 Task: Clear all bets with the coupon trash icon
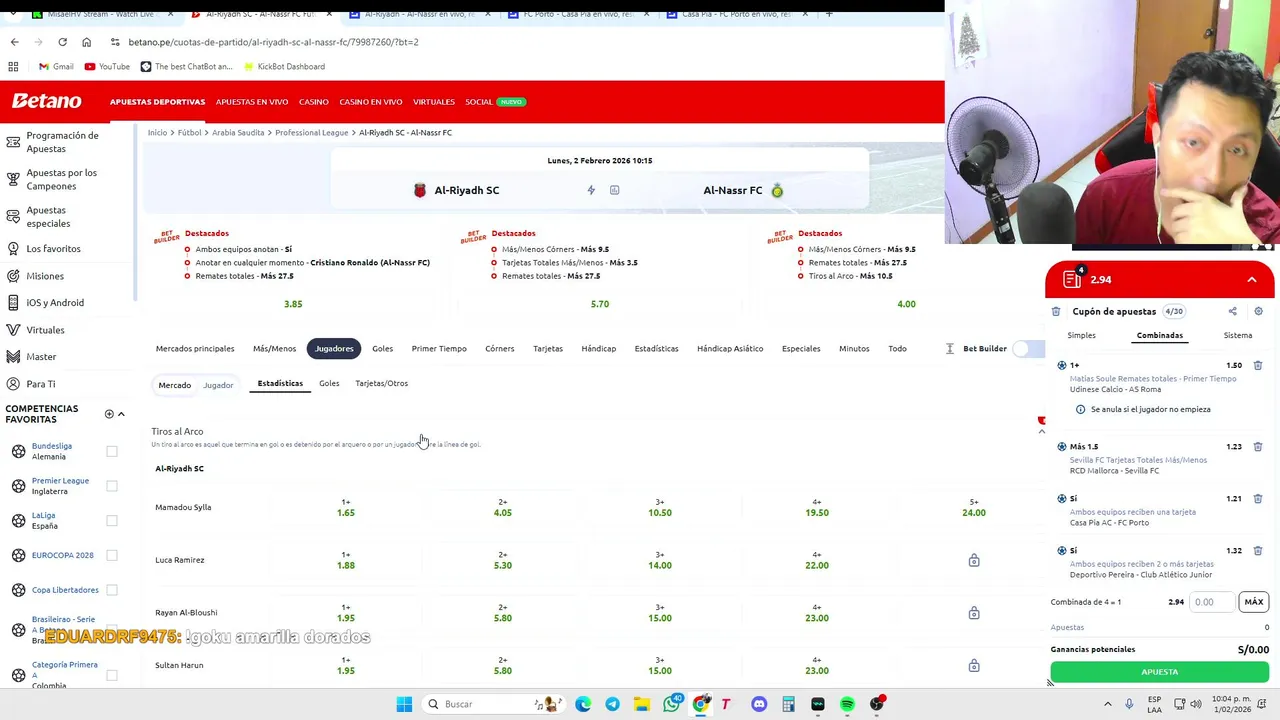(1056, 311)
